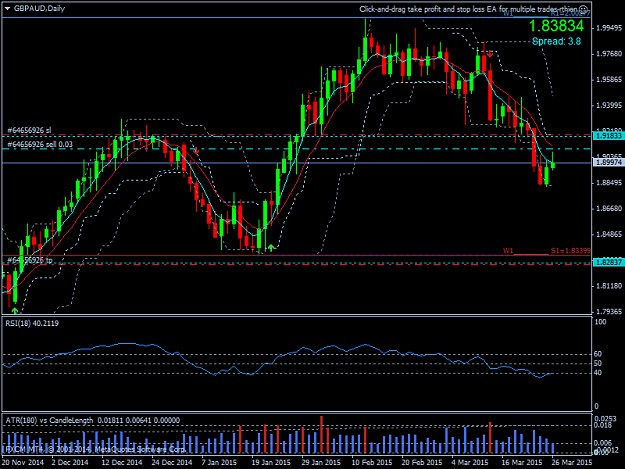This screenshot has width=625, height=469.
Task: Click the S1=1.83399 support label
Action: point(570,251)
